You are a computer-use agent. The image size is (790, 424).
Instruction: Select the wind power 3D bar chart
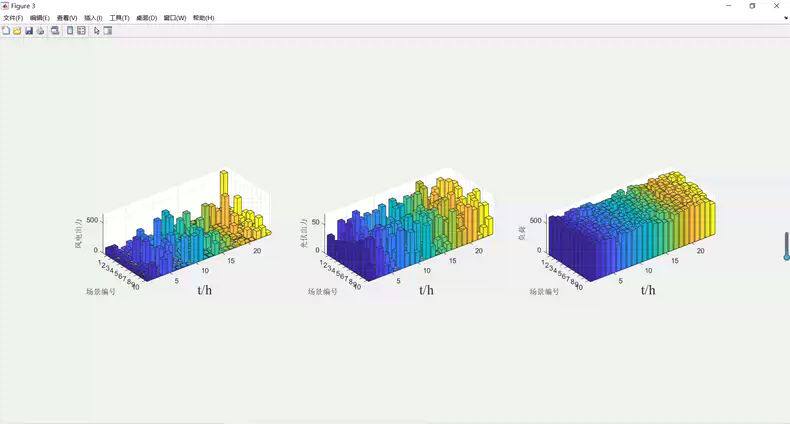(x=189, y=229)
